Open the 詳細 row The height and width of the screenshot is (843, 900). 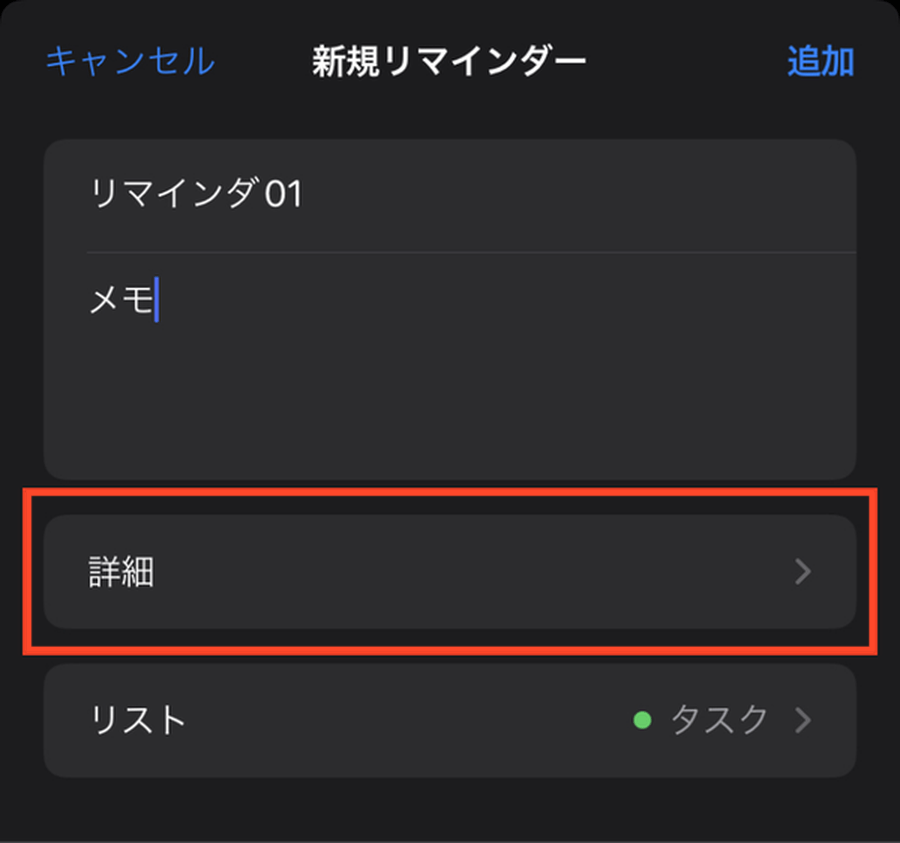pyautogui.click(x=450, y=572)
